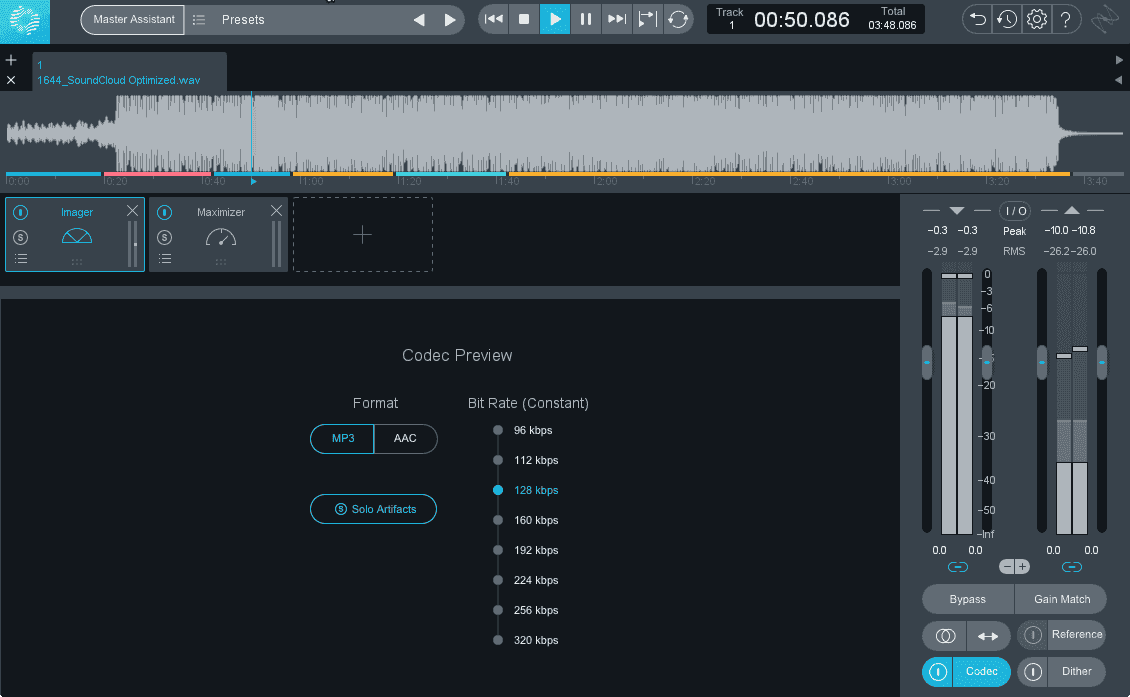
Task: Solo the Maximizer module
Action: click(x=165, y=237)
